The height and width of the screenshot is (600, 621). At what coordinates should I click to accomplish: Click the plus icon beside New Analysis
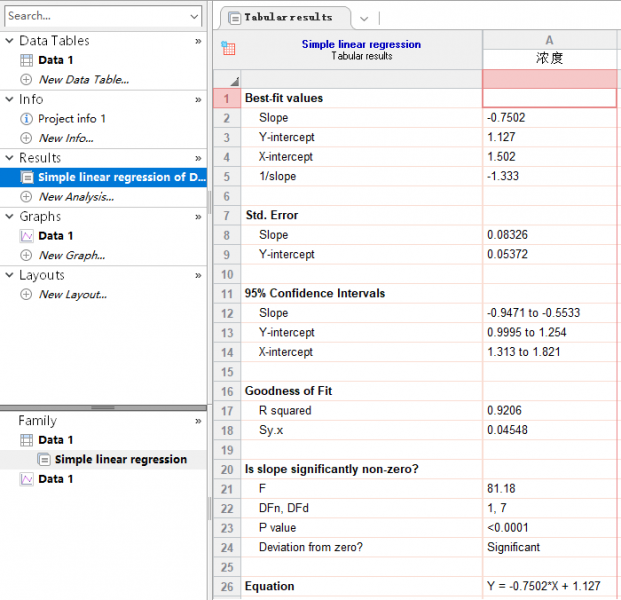[x=26, y=197]
